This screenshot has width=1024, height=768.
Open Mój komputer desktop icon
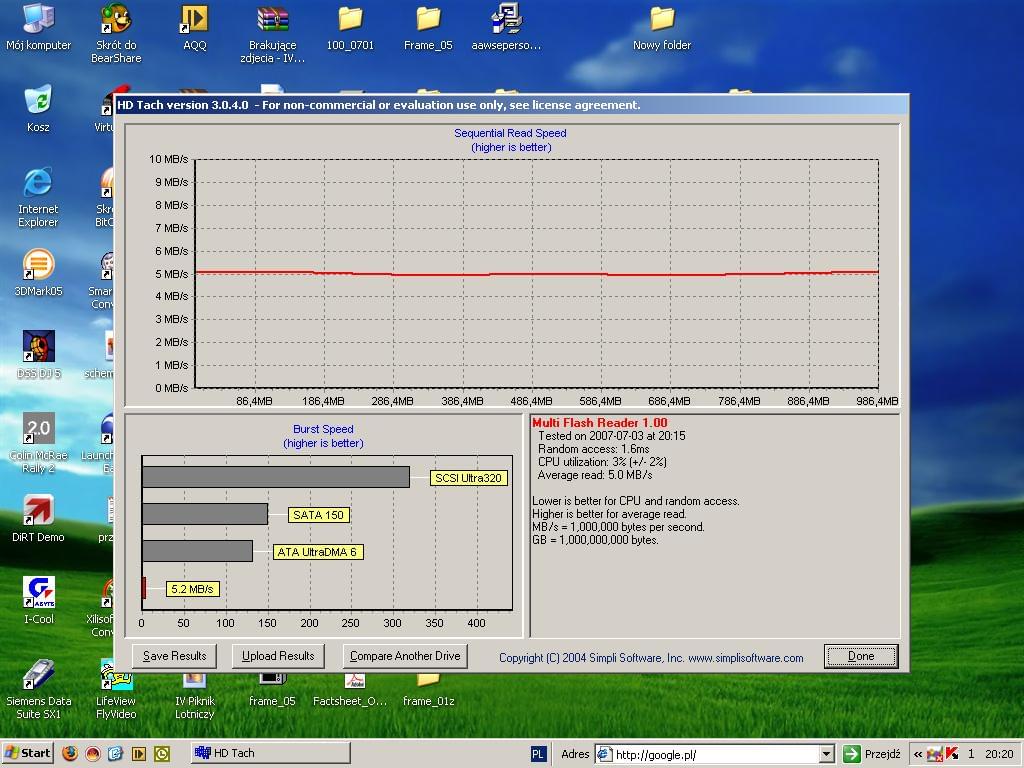tap(38, 26)
